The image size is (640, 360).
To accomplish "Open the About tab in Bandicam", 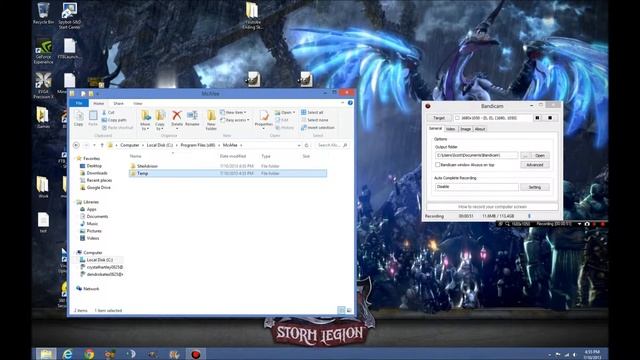I will tap(480, 129).
